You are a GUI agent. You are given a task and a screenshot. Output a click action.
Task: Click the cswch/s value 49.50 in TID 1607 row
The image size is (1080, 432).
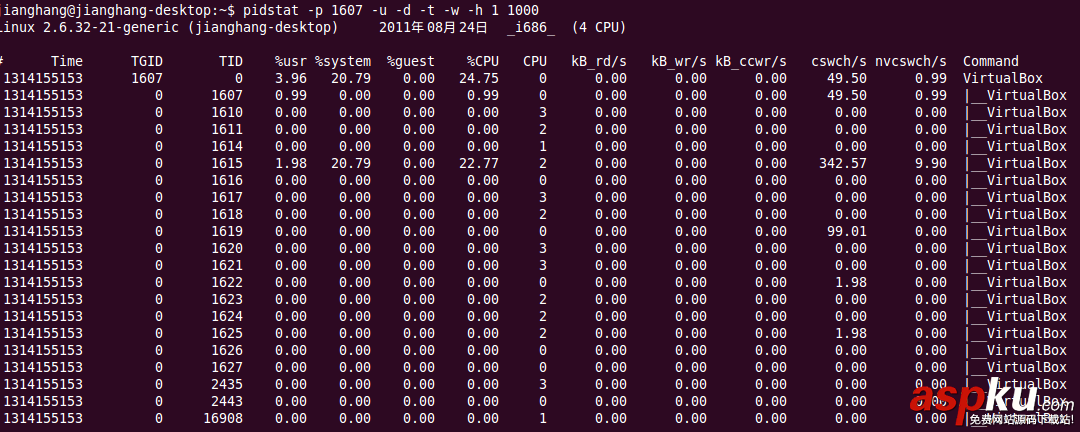(847, 95)
